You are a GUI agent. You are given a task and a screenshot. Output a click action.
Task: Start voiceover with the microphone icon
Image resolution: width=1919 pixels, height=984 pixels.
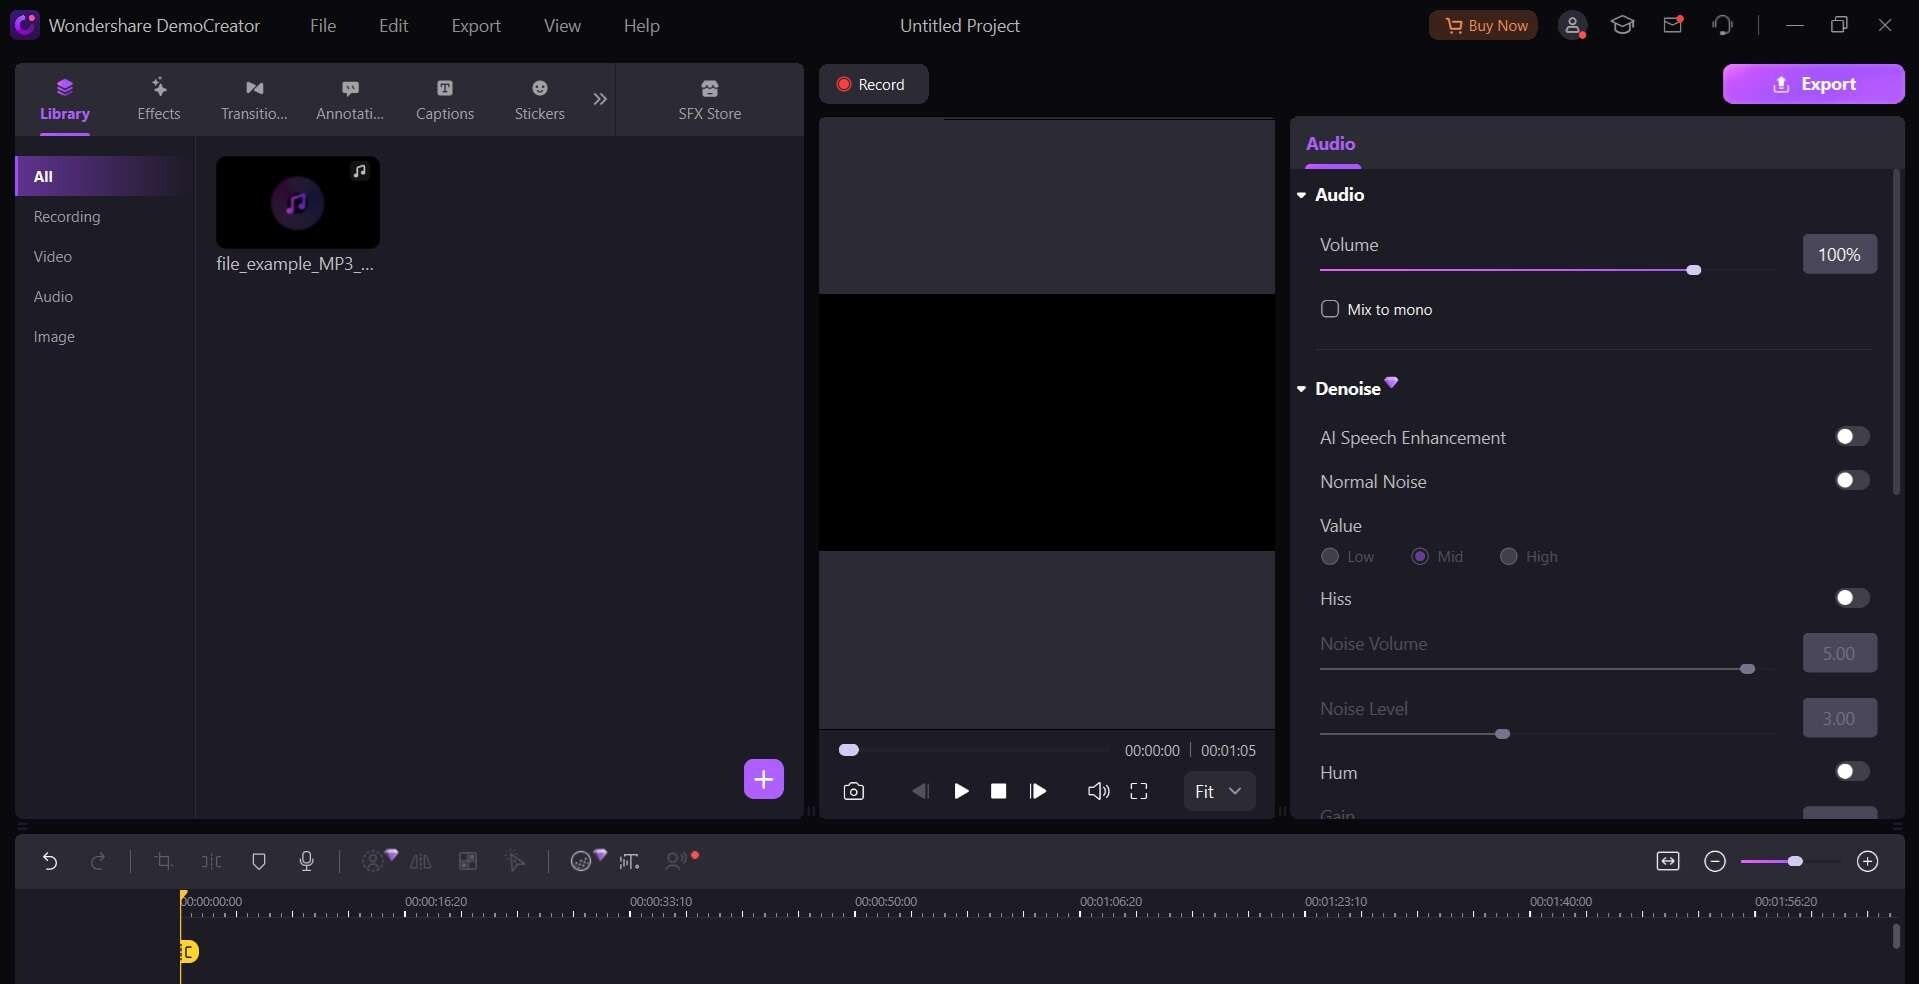point(307,861)
